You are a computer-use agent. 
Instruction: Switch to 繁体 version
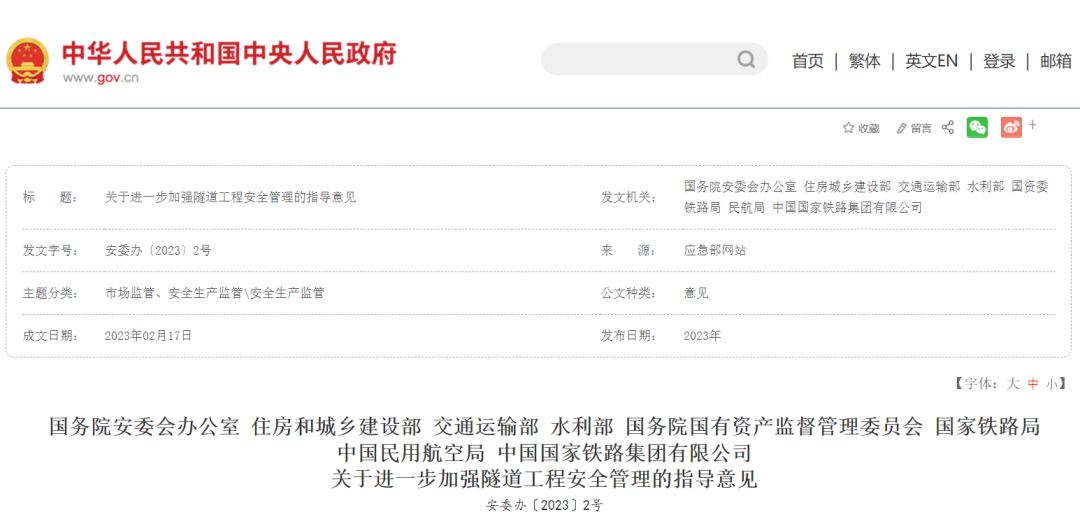(x=865, y=61)
